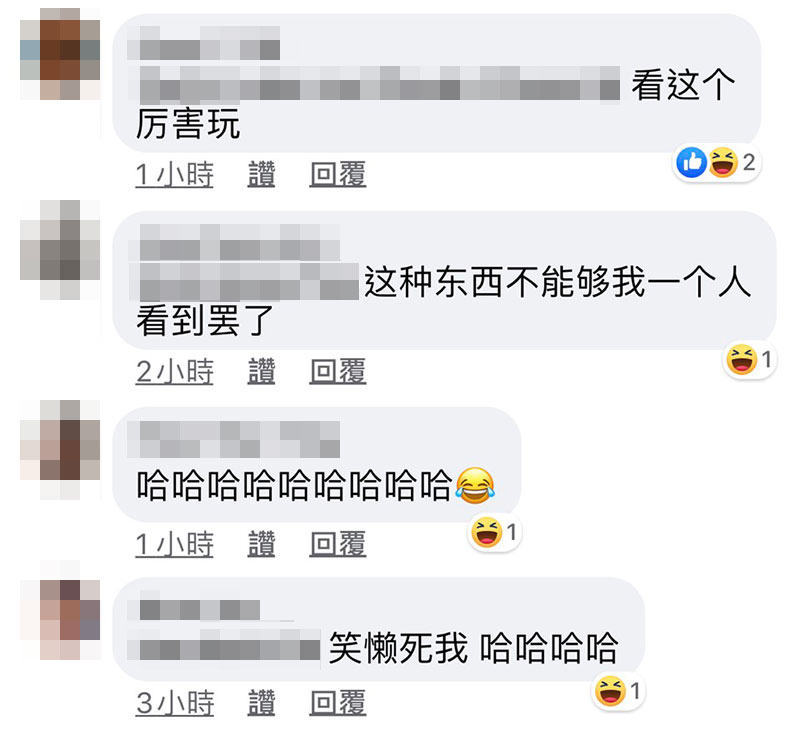Like the 哈哈哈哈 comment
This screenshot has width=800, height=730.
(261, 544)
